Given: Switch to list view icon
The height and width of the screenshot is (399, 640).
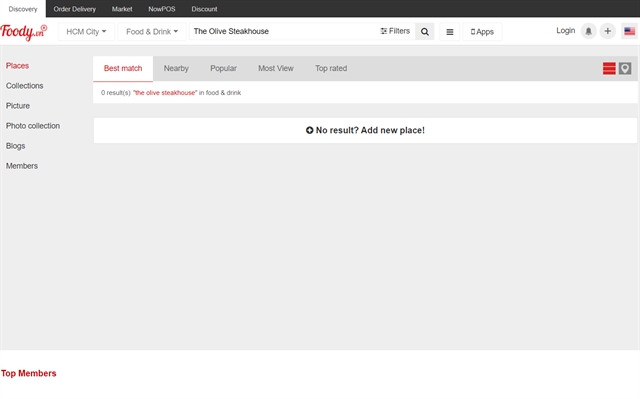Looking at the screenshot, I should coord(609,68).
